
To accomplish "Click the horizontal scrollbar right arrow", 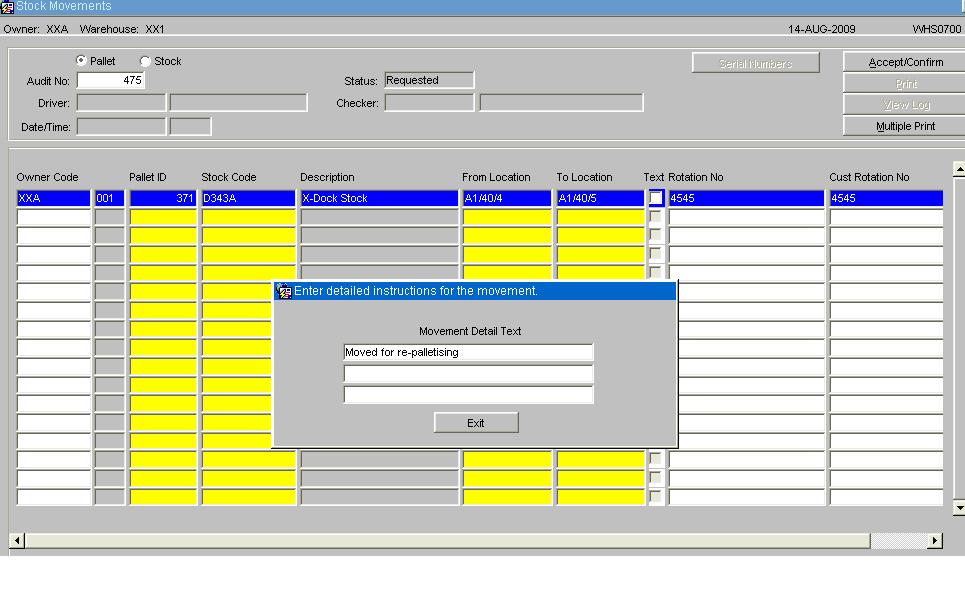I will [935, 540].
